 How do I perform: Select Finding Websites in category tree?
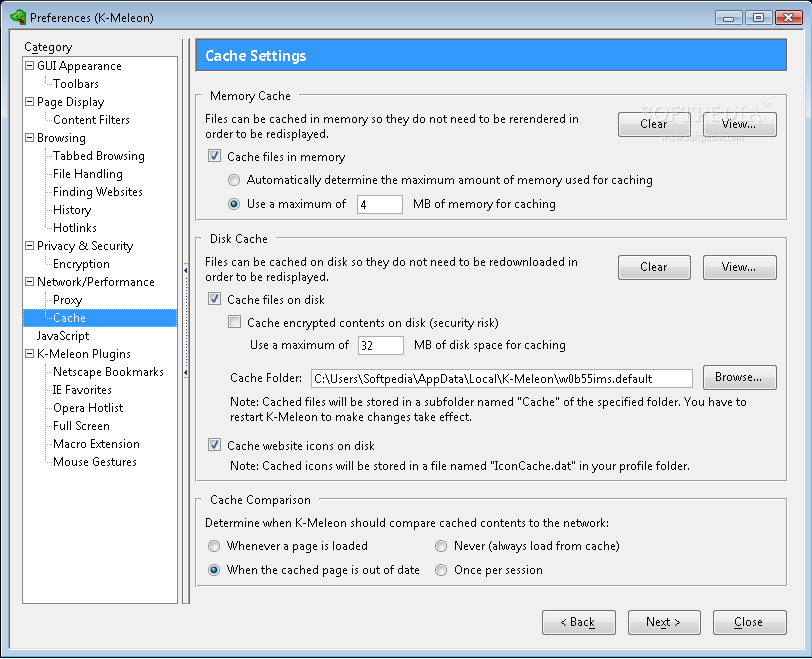97,192
